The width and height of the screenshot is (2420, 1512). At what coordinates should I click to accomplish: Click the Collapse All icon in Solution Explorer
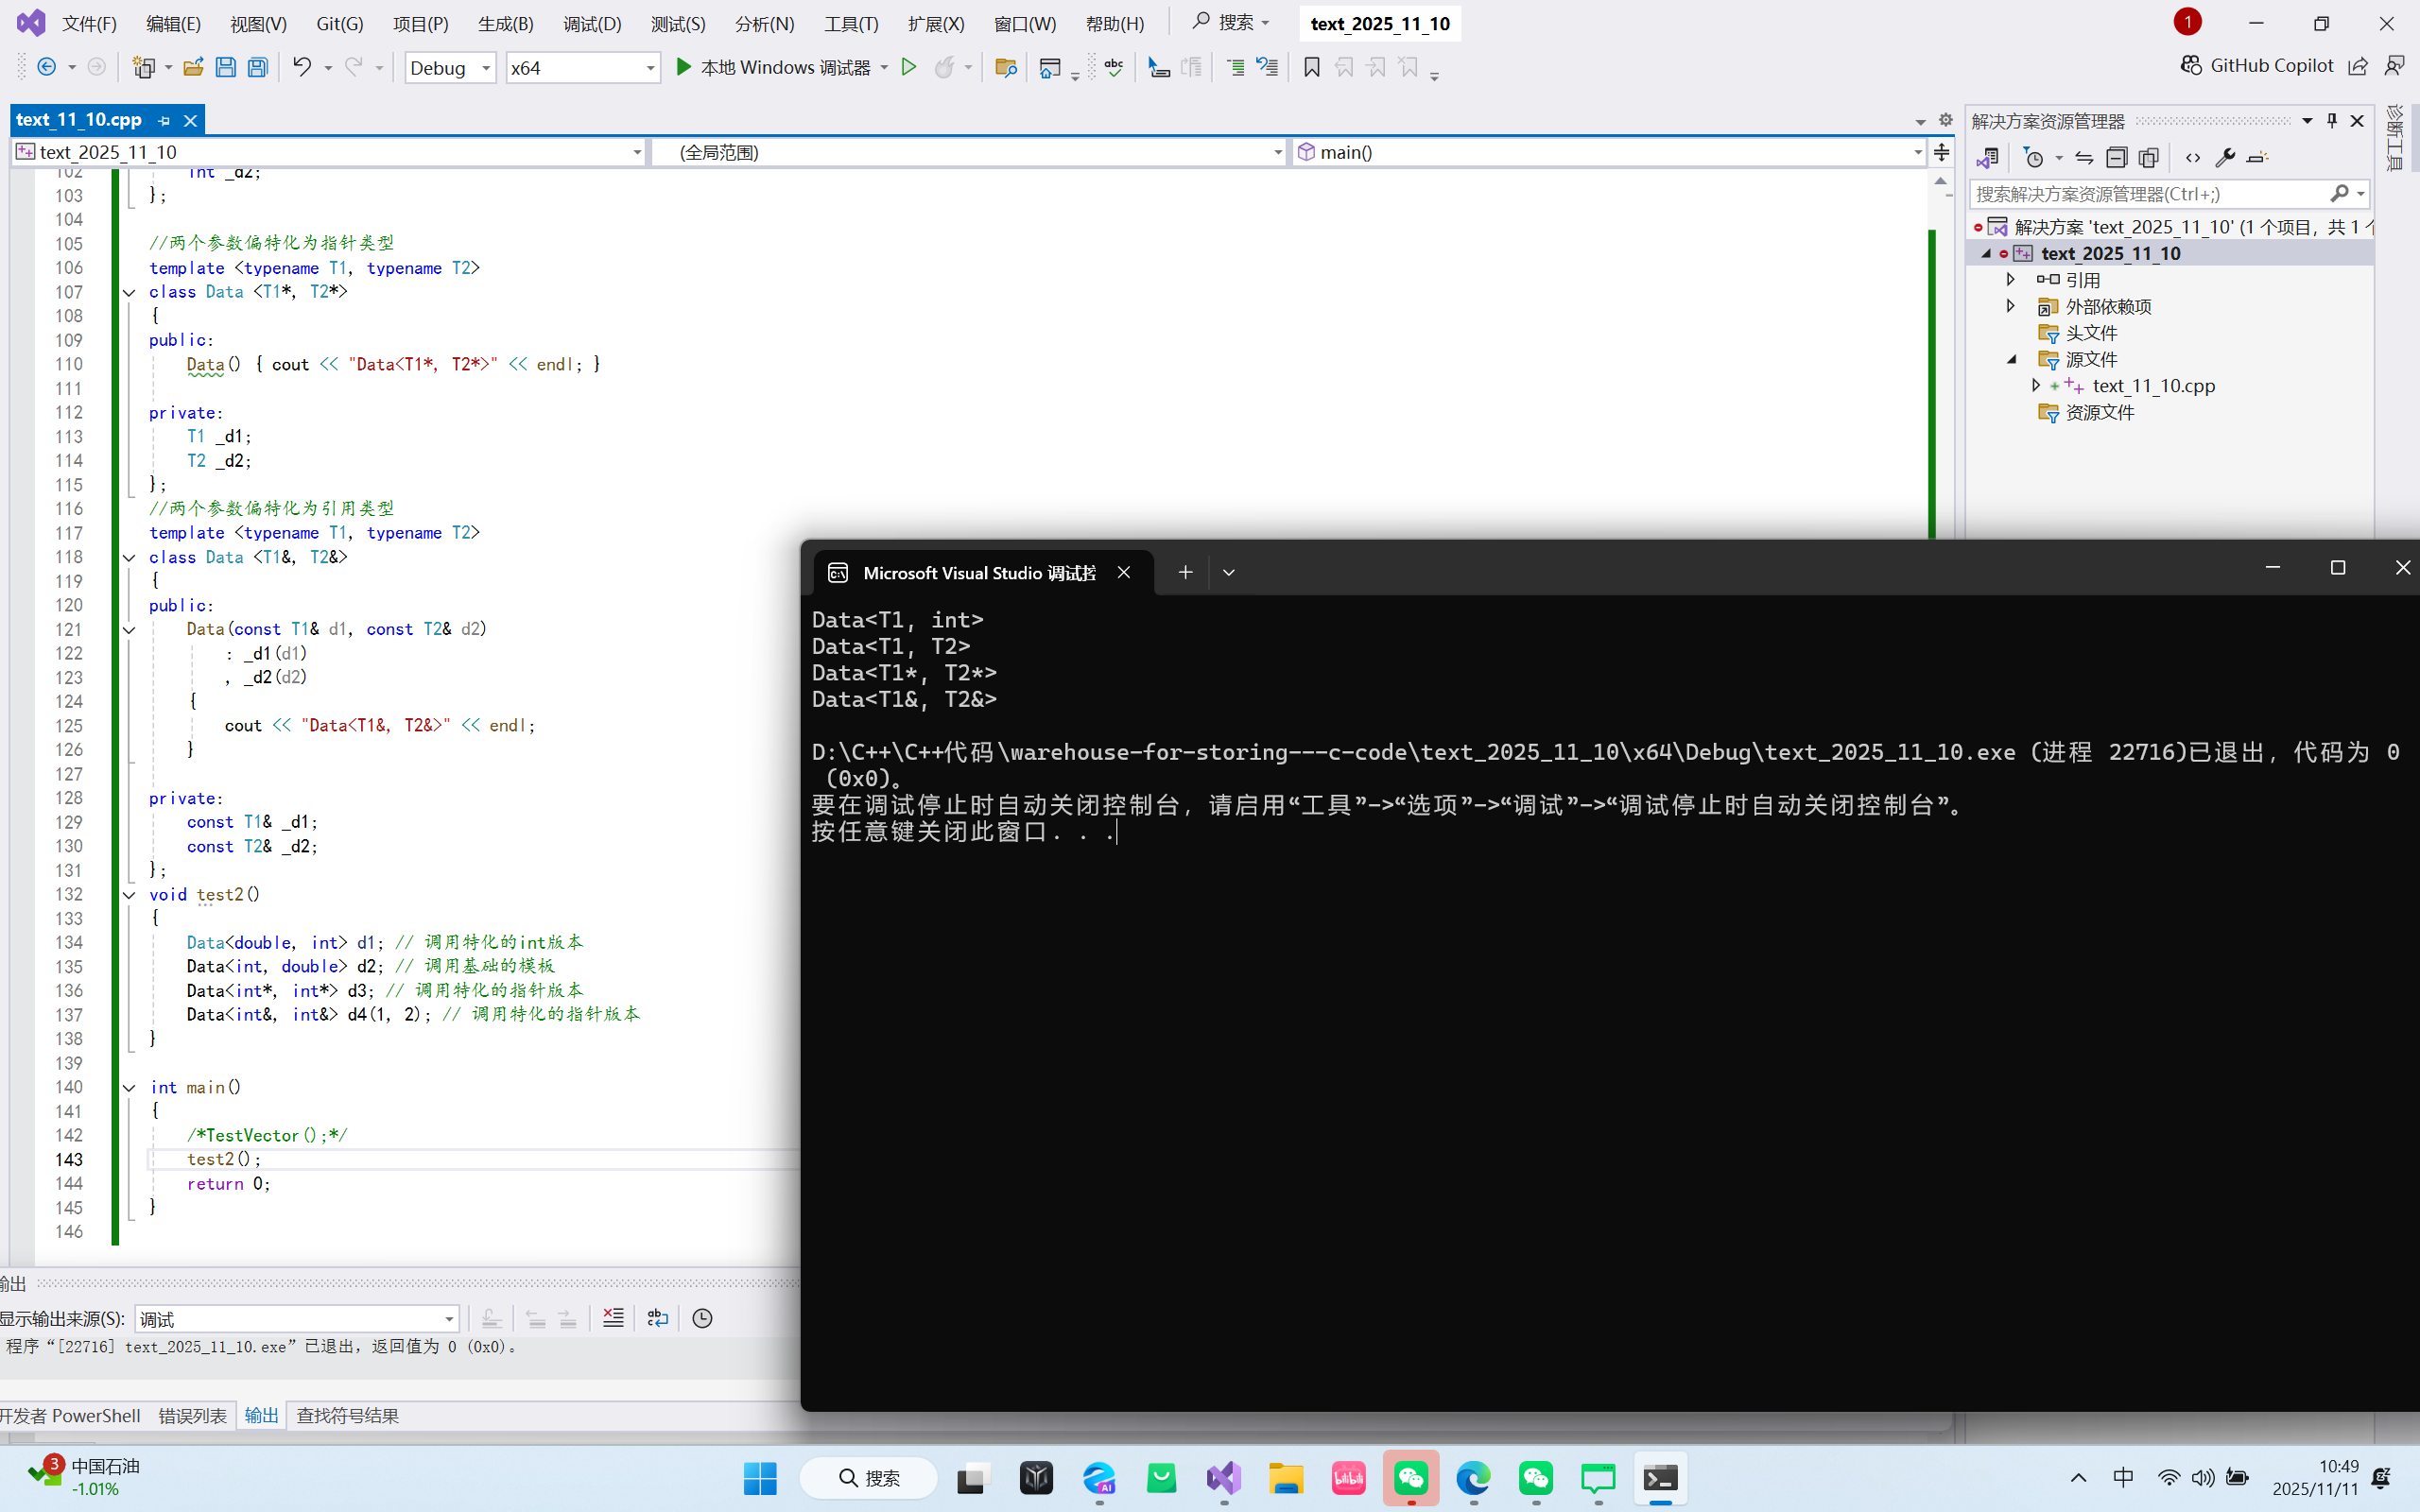pos(2116,158)
